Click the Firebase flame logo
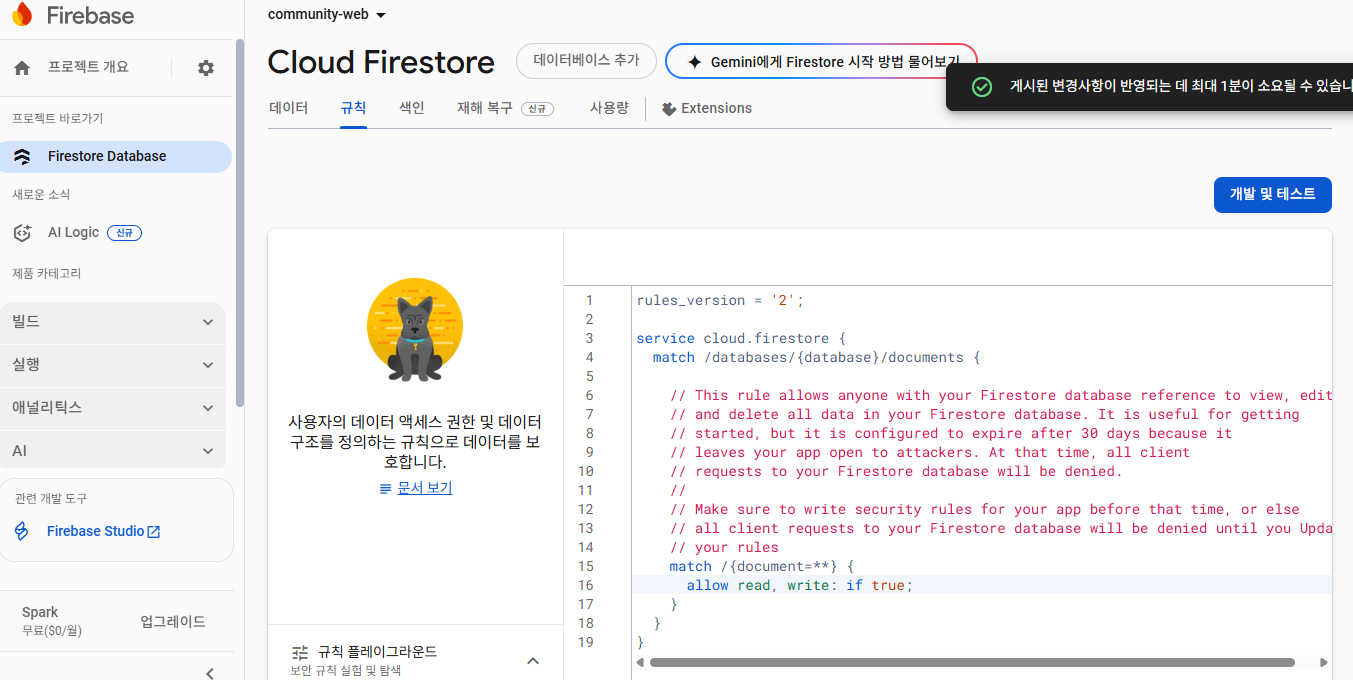This screenshot has height=680, width=1353. (x=22, y=15)
